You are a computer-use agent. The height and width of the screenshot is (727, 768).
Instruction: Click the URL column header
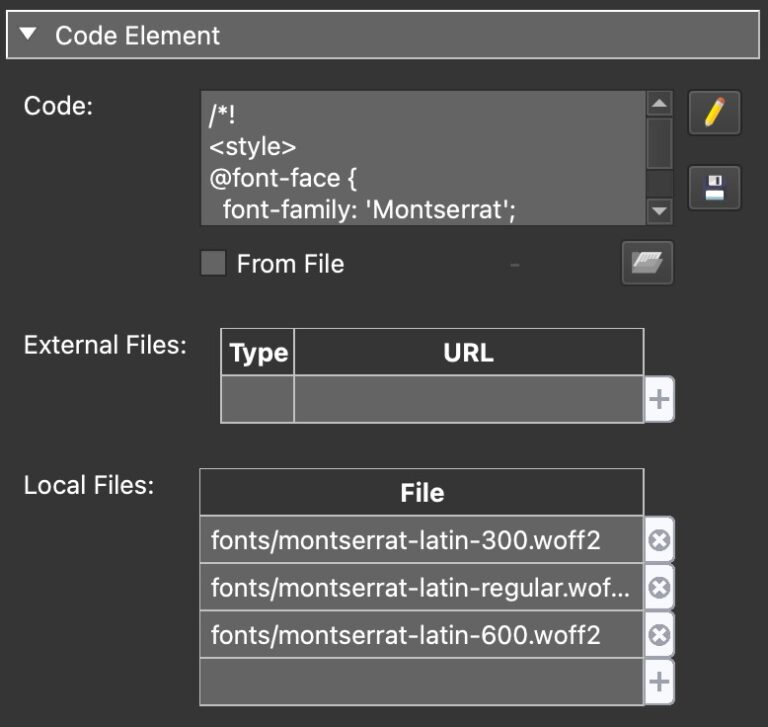click(x=468, y=353)
